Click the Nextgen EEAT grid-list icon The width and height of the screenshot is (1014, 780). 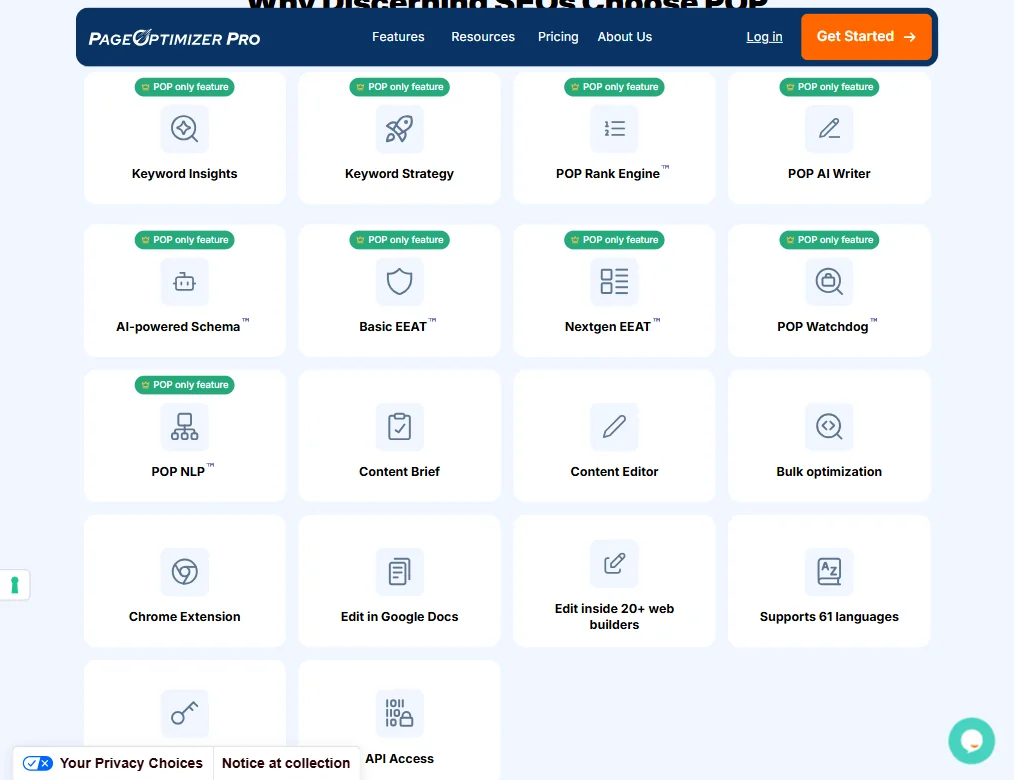pyautogui.click(x=614, y=282)
